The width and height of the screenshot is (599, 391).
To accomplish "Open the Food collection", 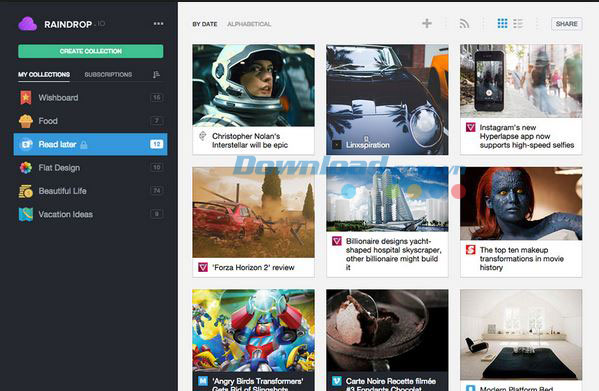I will [91, 121].
